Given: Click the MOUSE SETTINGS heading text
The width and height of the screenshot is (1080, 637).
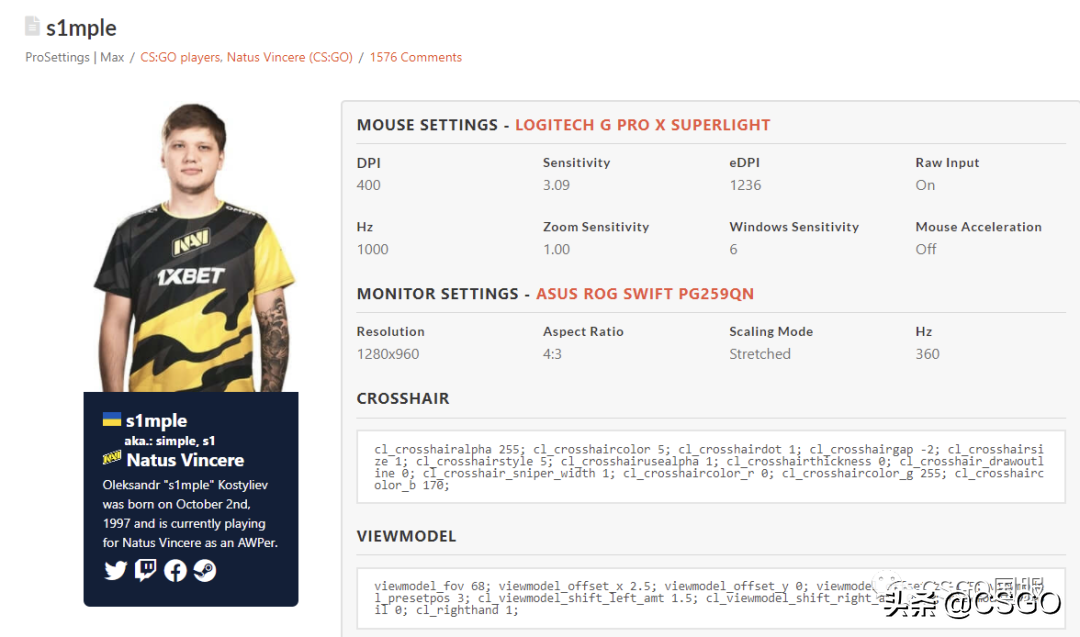Looking at the screenshot, I should pyautogui.click(x=427, y=125).
